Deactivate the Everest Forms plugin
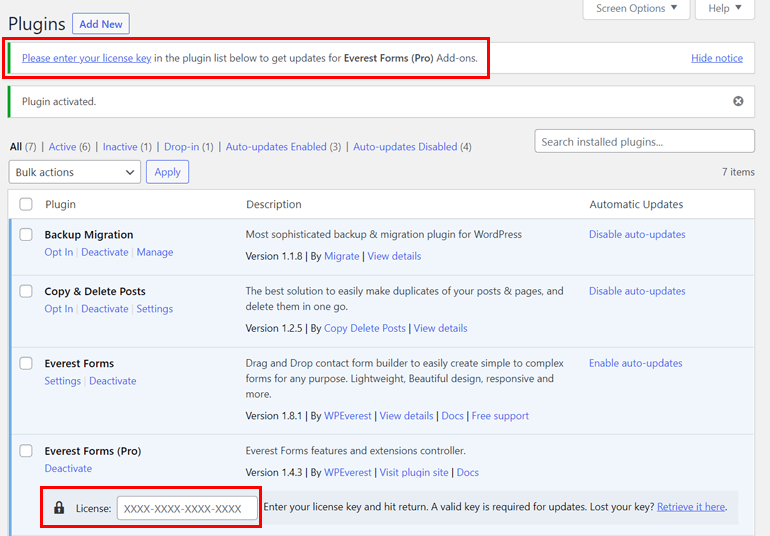The width and height of the screenshot is (770, 536). (x=112, y=381)
